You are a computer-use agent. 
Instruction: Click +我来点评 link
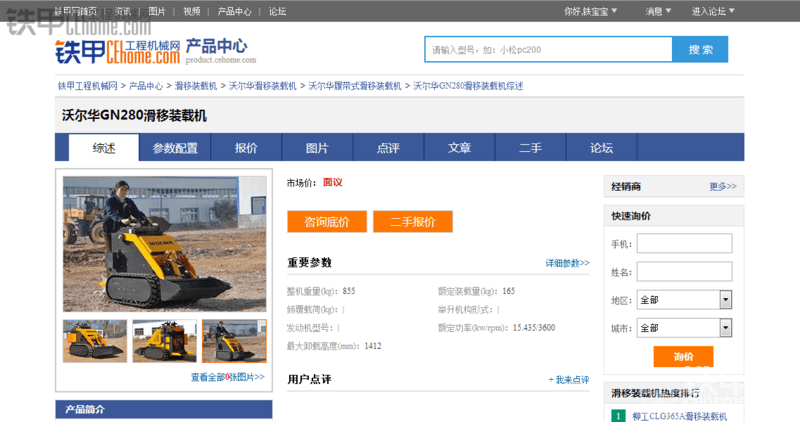568,380
